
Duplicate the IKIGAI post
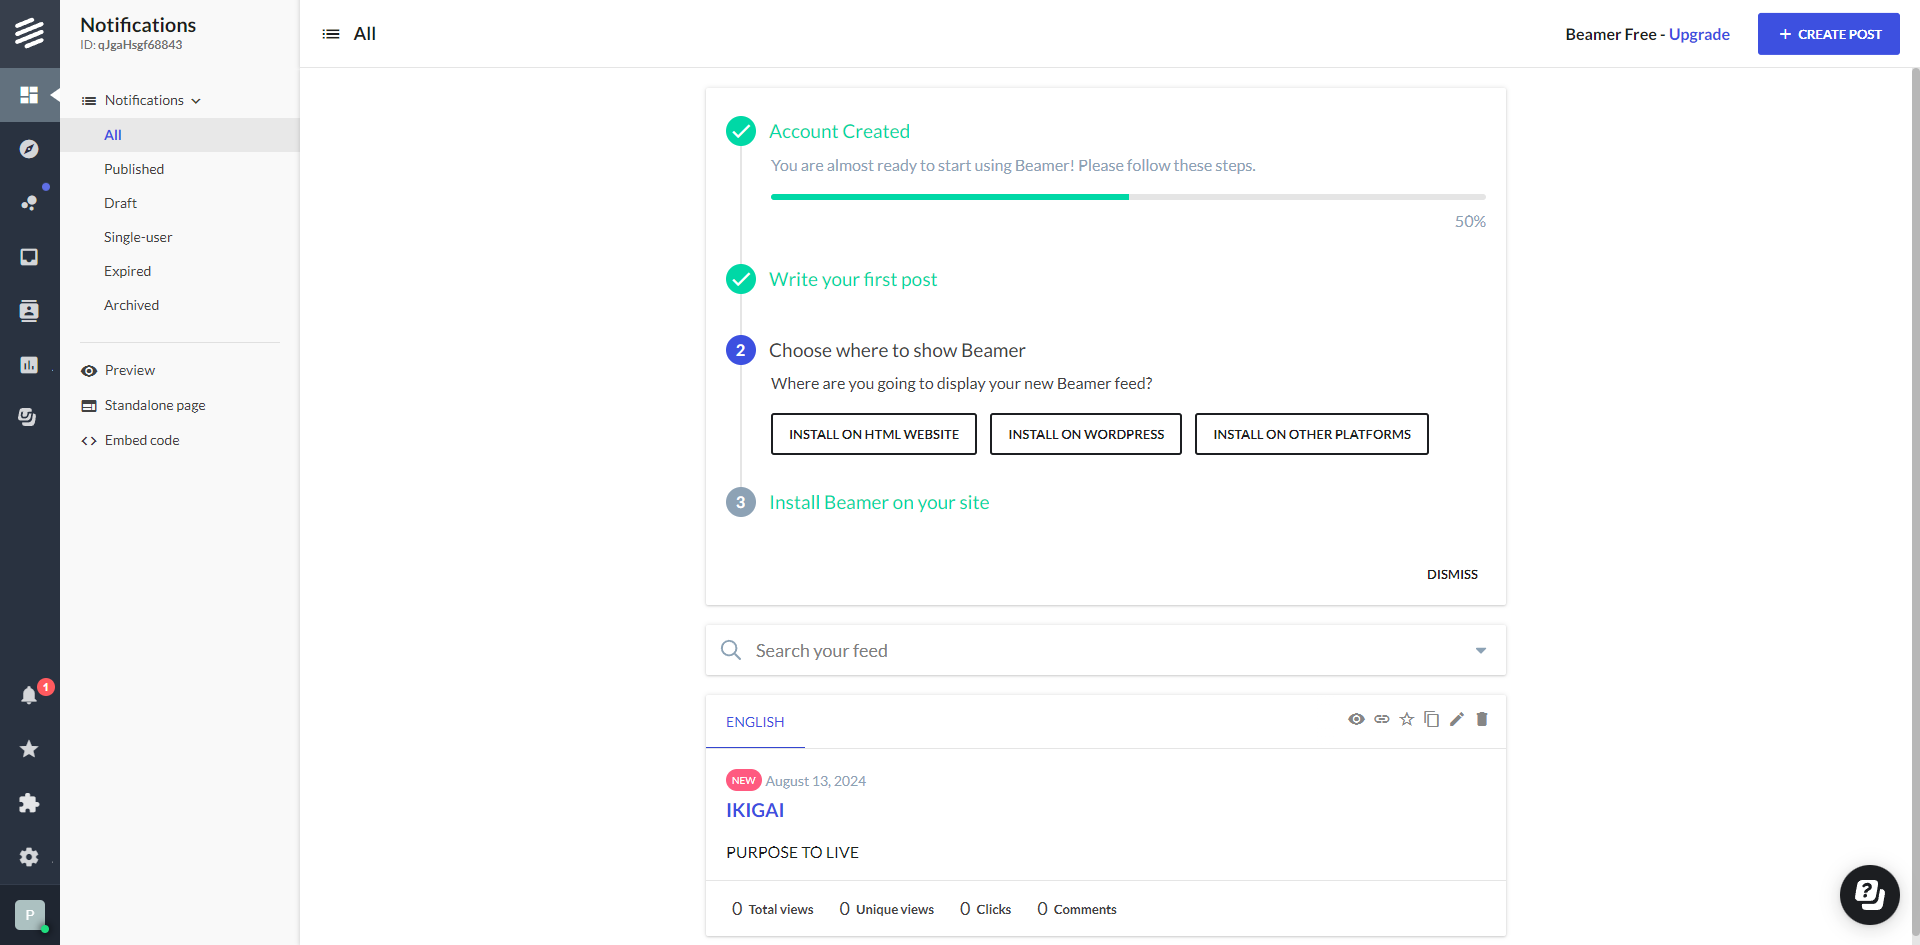click(x=1432, y=719)
